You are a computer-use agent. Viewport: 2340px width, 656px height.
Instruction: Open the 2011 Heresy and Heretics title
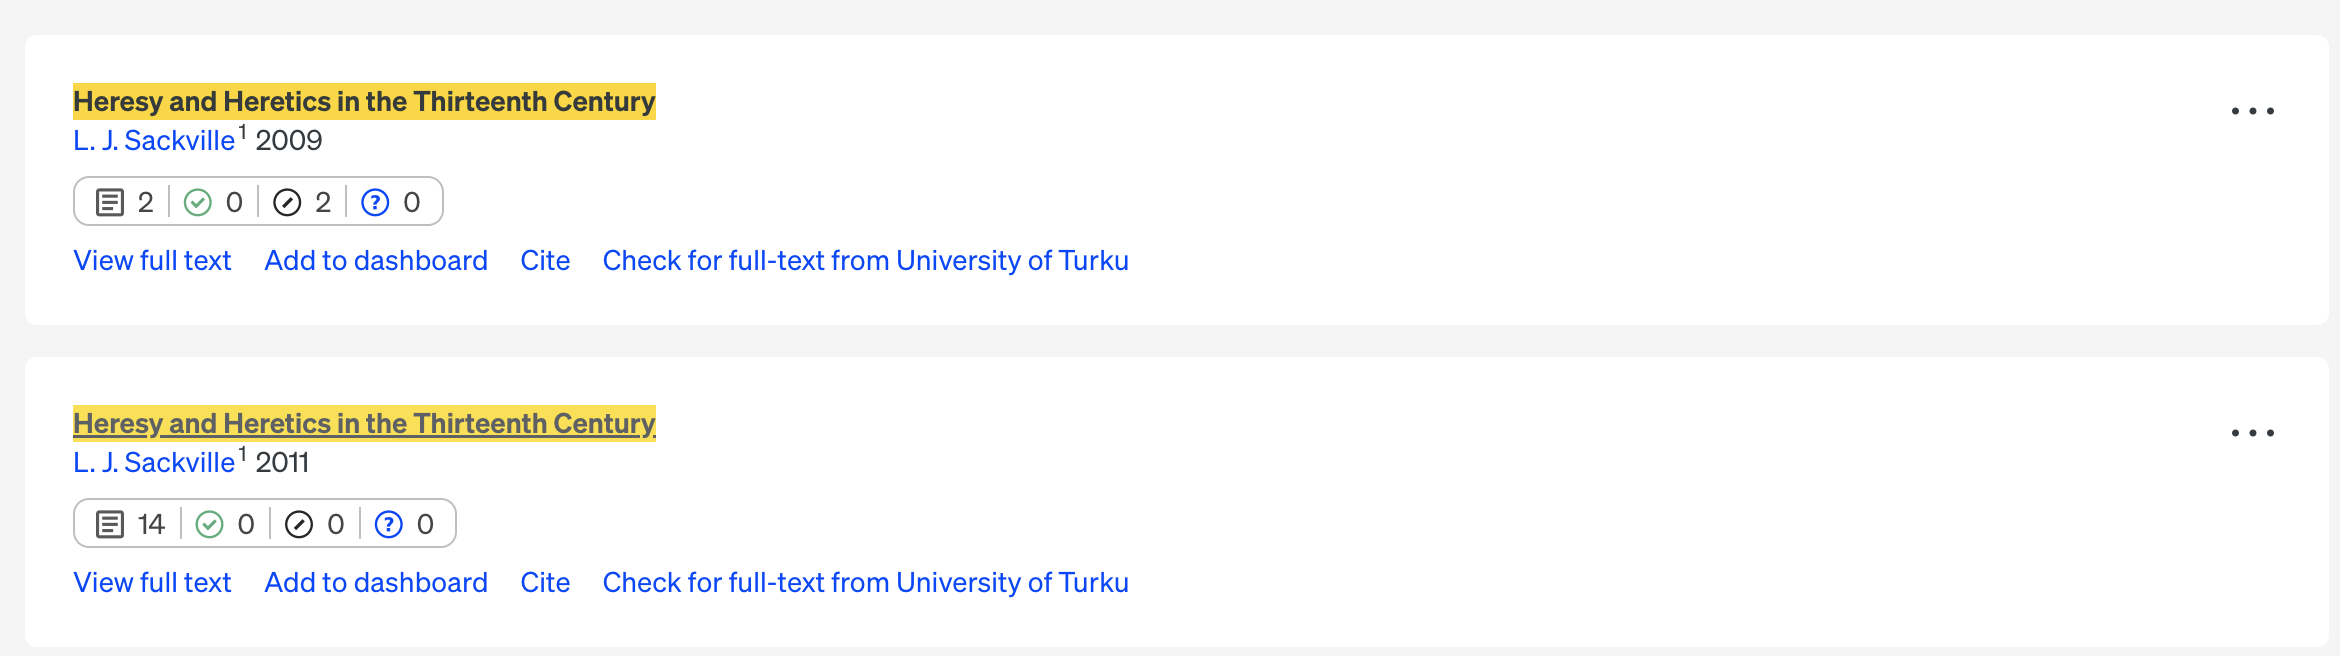tap(364, 424)
